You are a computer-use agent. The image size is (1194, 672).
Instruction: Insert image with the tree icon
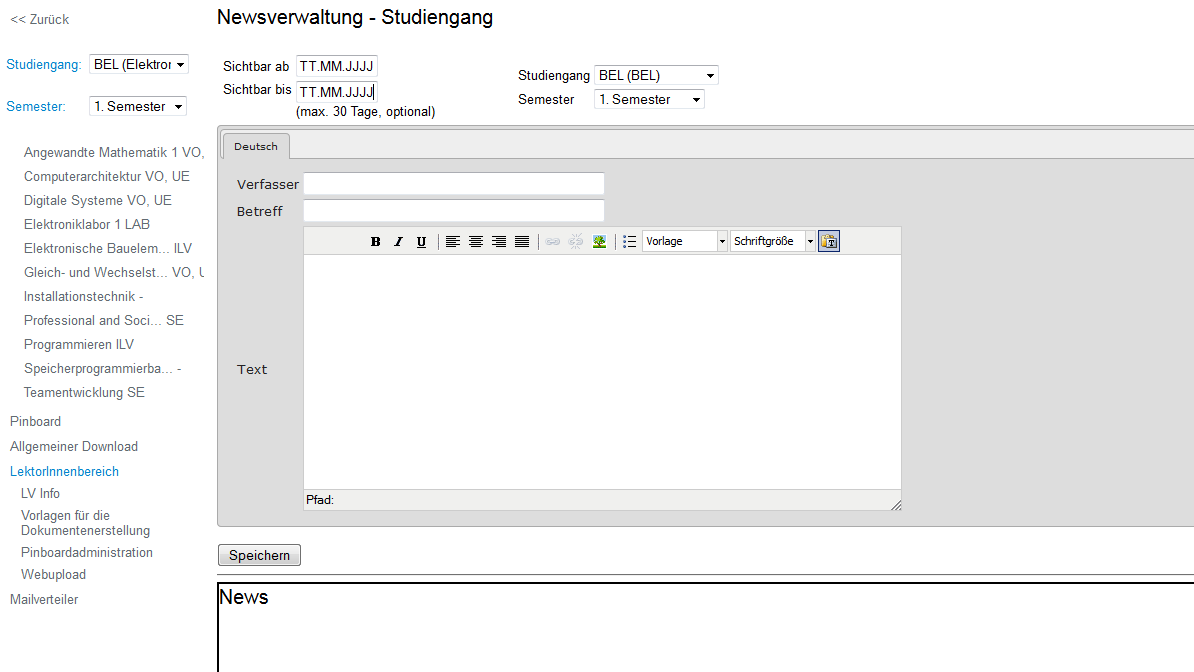[599, 242]
